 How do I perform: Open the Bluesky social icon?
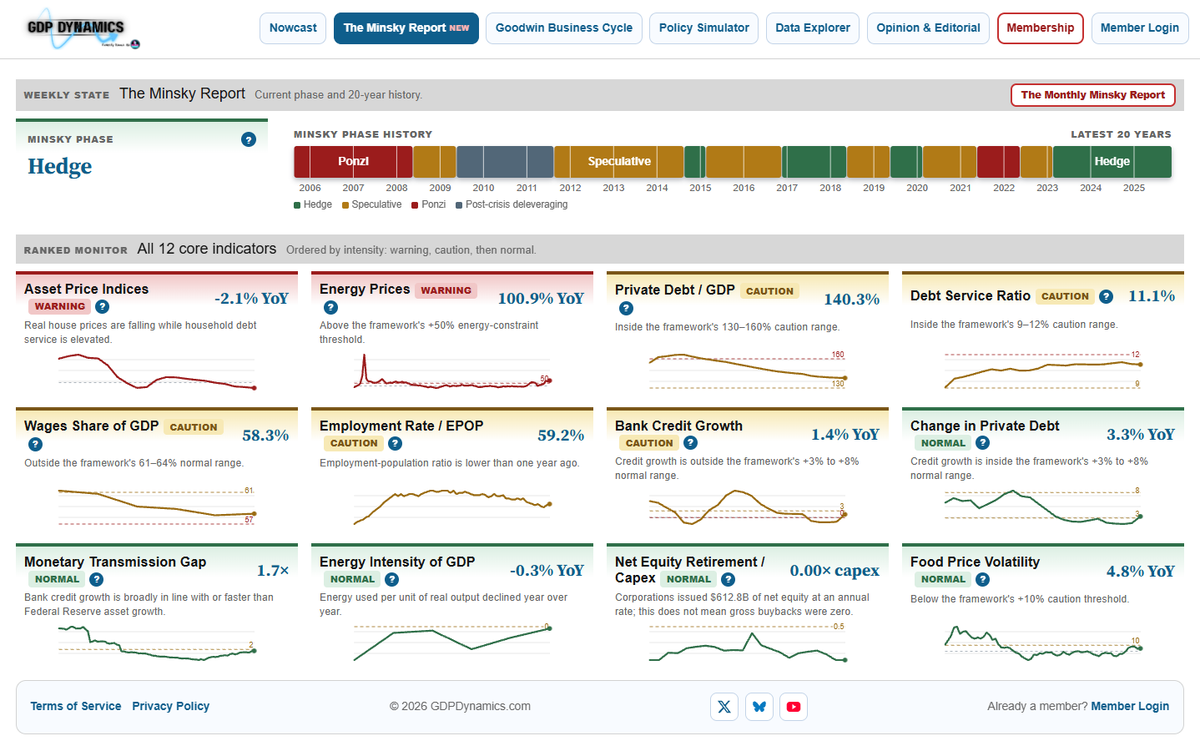coord(759,706)
